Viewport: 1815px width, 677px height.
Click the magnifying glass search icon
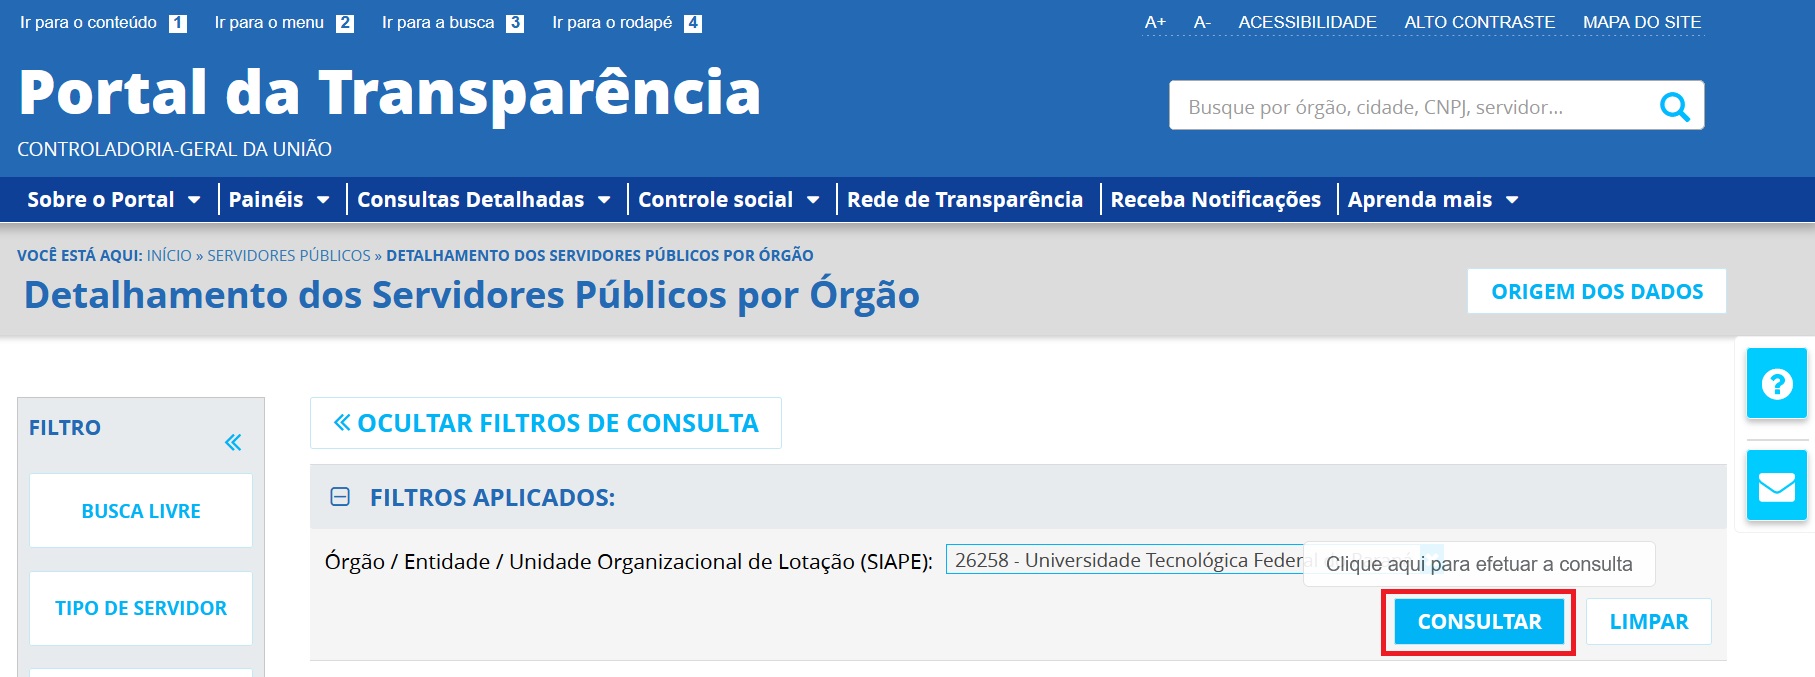coord(1673,106)
